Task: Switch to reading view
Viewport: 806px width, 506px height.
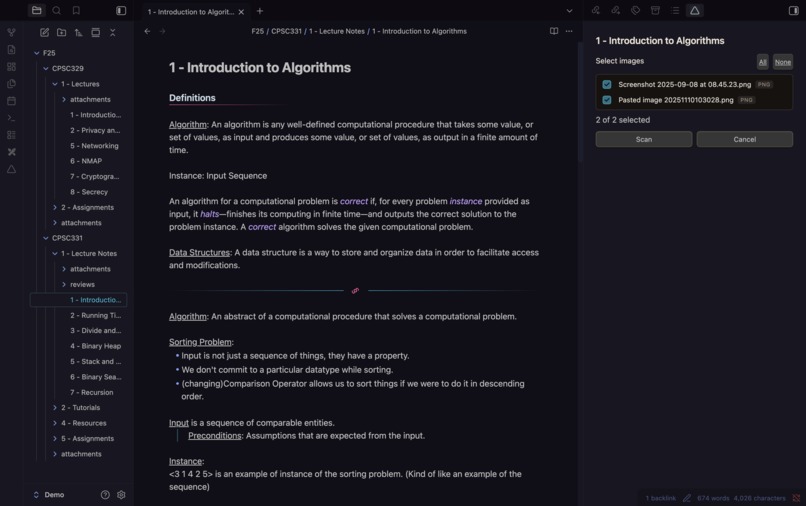Action: point(554,31)
